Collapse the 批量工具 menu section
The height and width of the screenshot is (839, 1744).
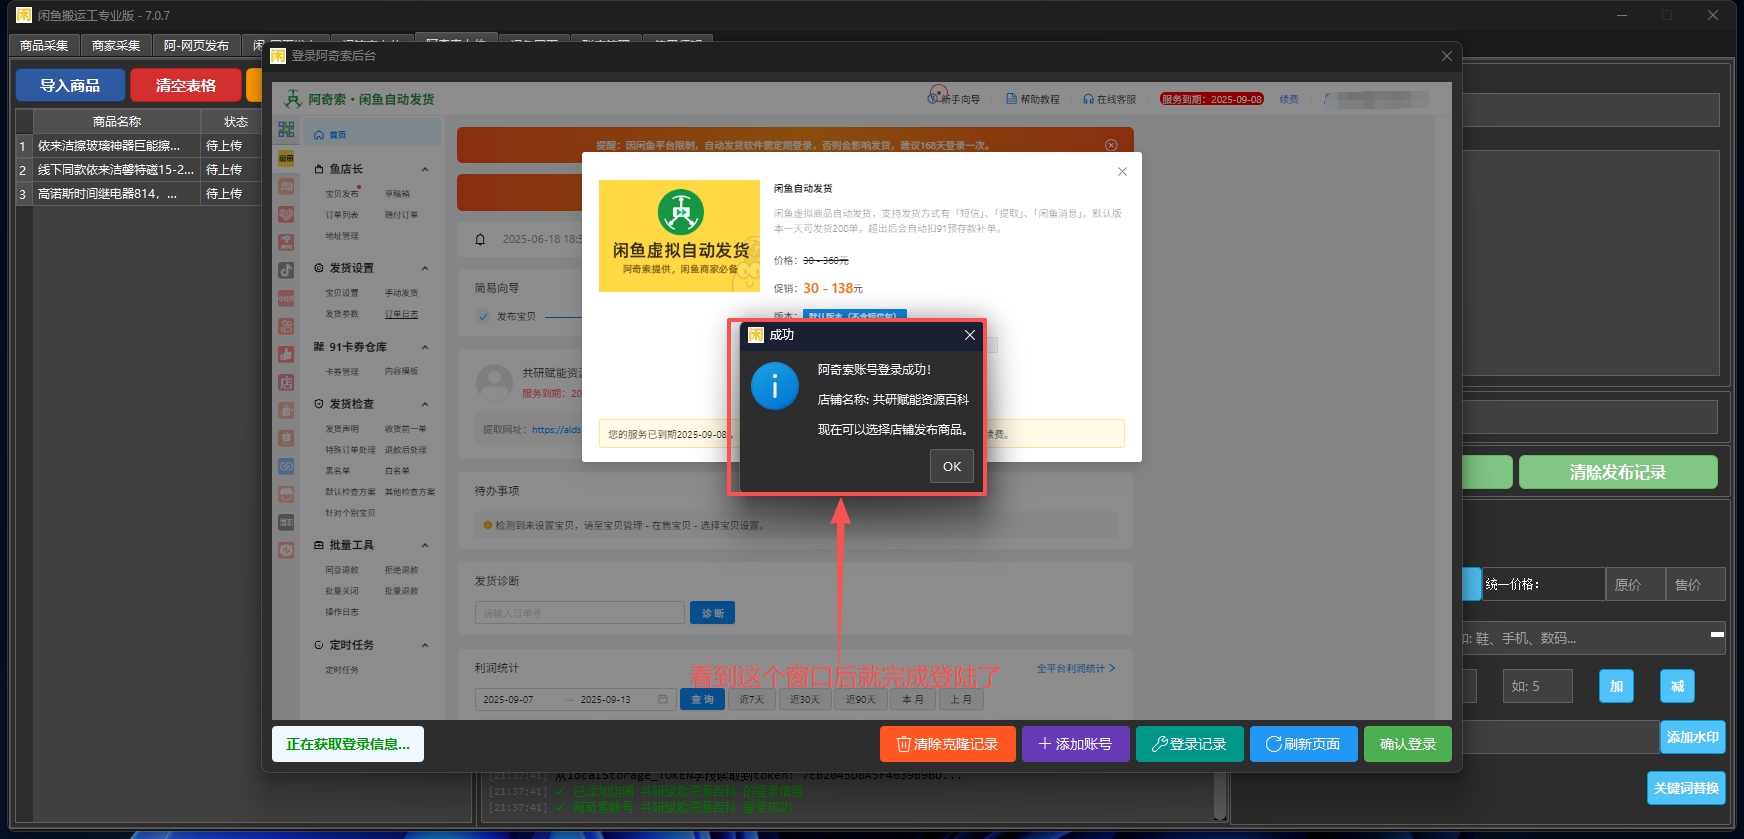(425, 545)
